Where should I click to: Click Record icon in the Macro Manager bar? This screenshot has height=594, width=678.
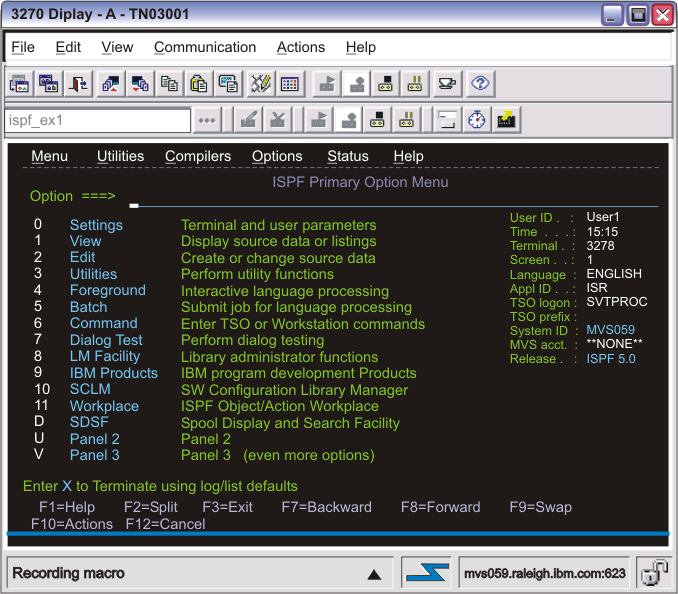(348, 120)
